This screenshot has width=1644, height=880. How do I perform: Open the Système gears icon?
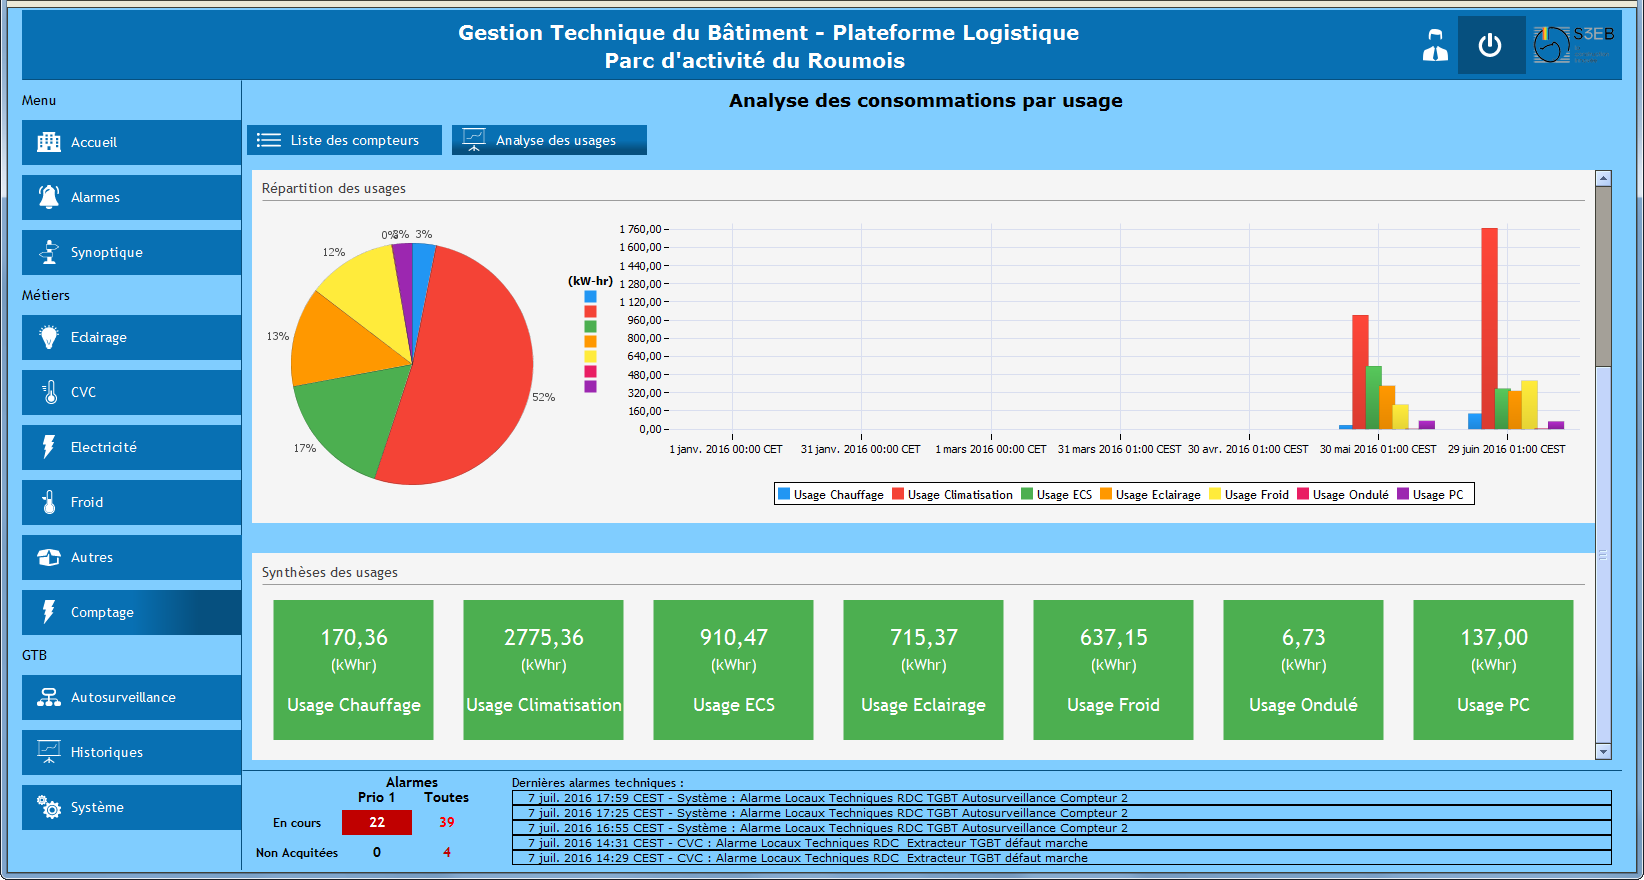[49, 807]
